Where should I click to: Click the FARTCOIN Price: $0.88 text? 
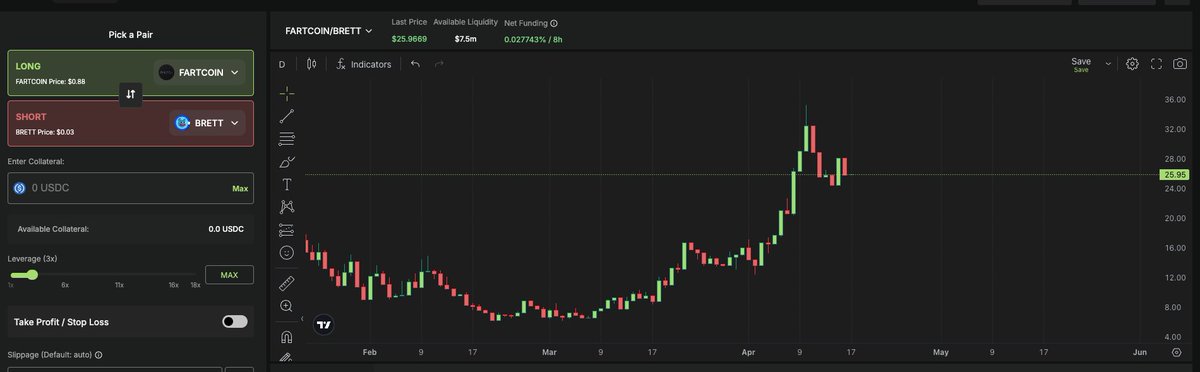pos(51,81)
